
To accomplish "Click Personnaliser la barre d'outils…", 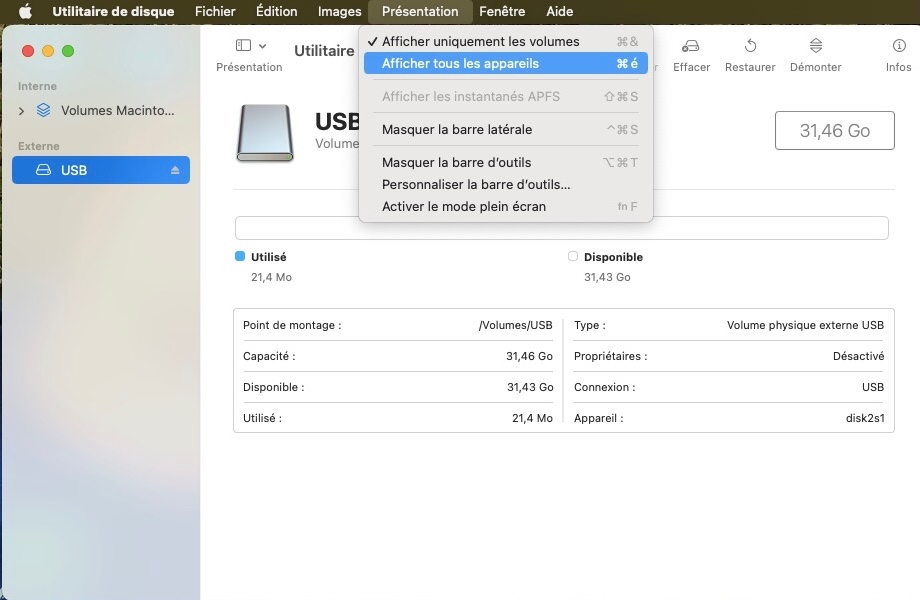I will [x=476, y=185].
